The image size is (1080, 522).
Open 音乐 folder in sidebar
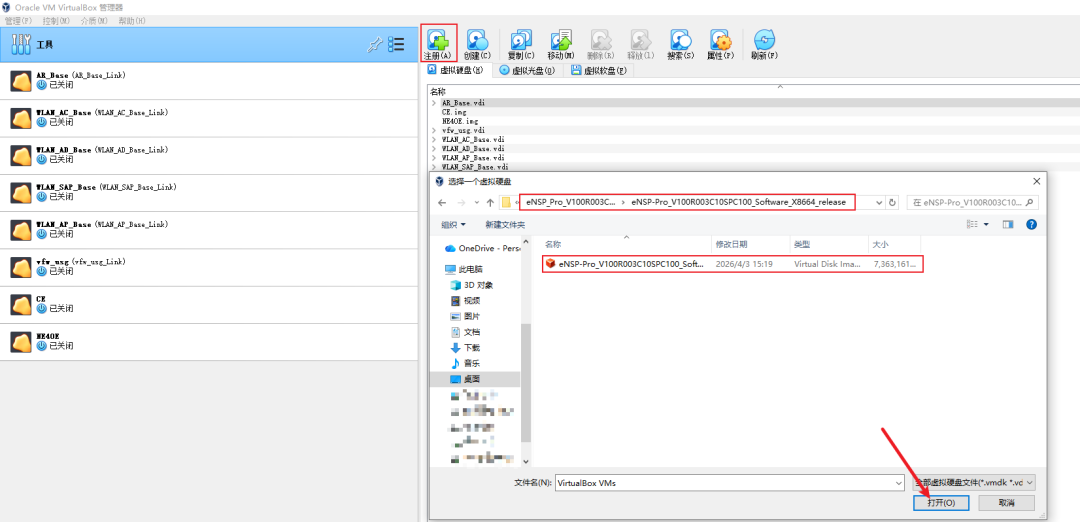pos(465,363)
